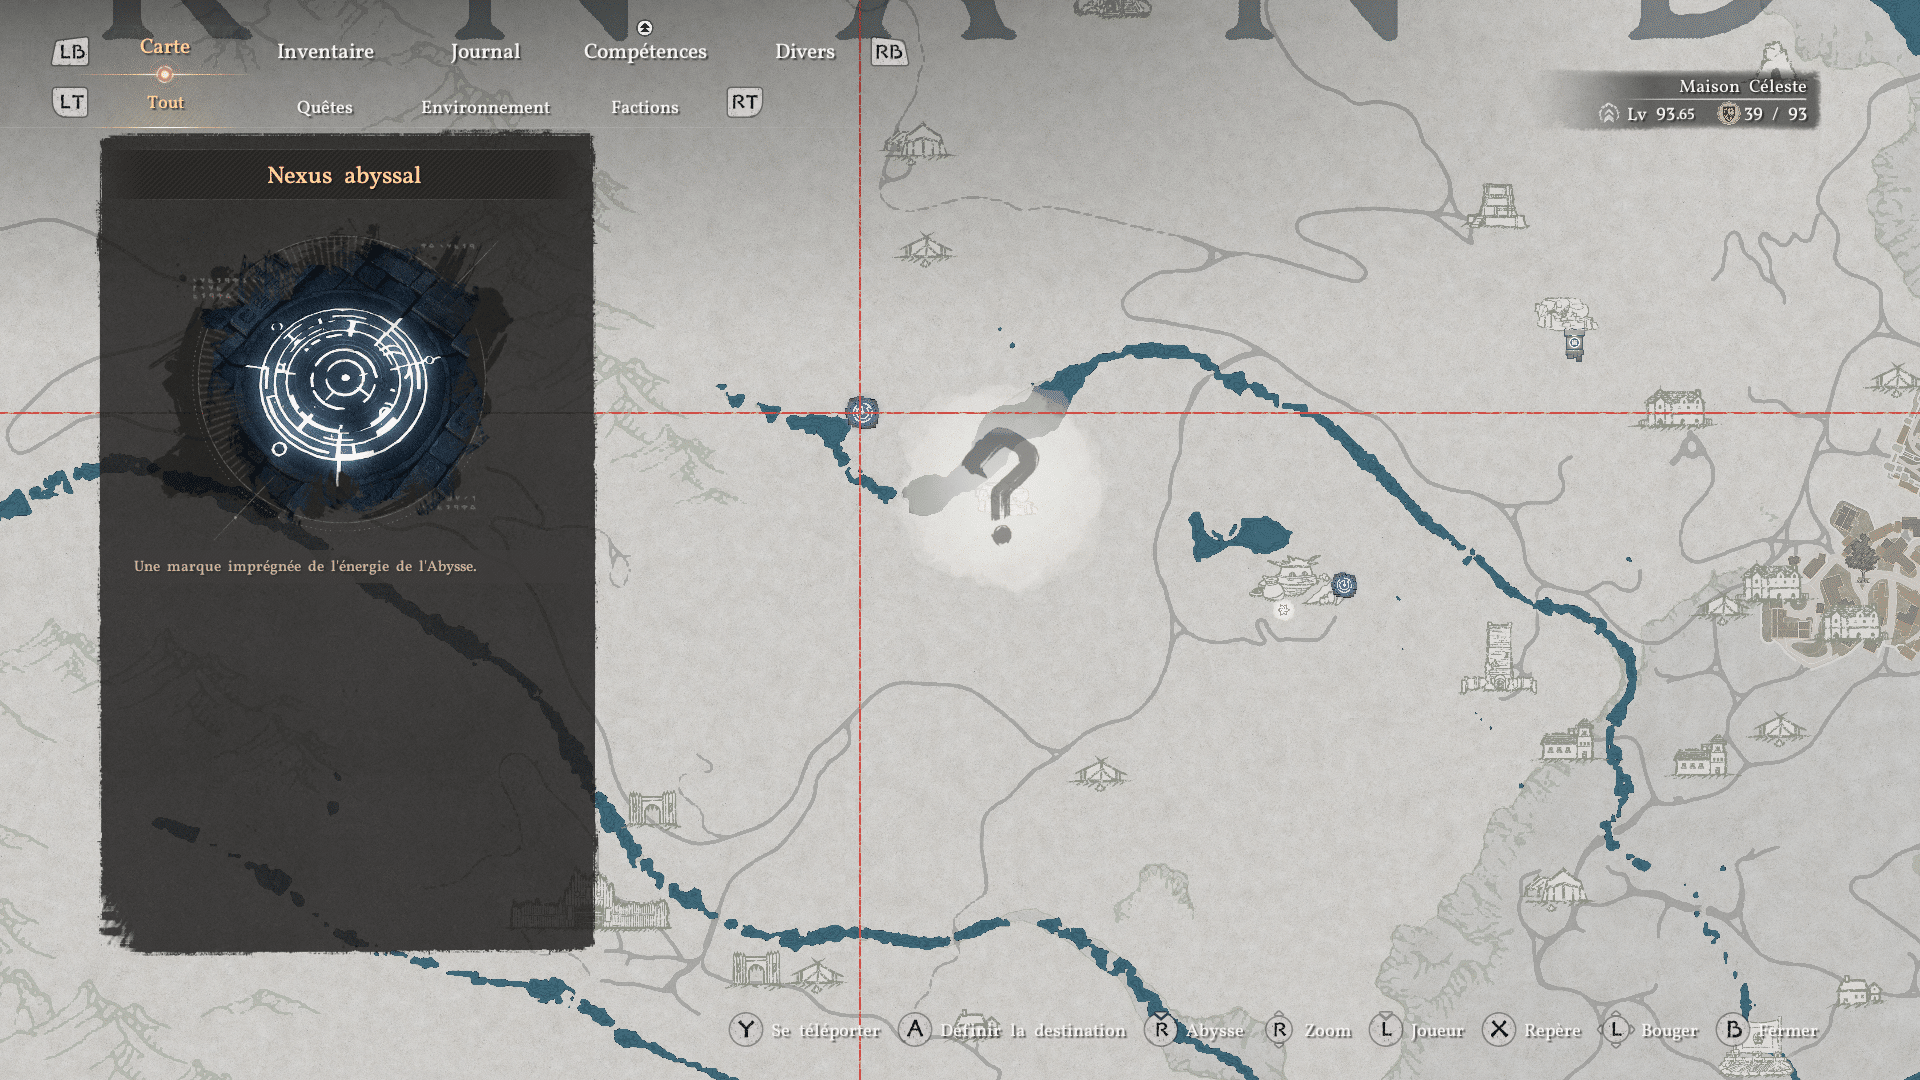Image resolution: width=1920 pixels, height=1080 pixels.
Task: Select the manor house icon on the red line
Action: (x=1674, y=407)
